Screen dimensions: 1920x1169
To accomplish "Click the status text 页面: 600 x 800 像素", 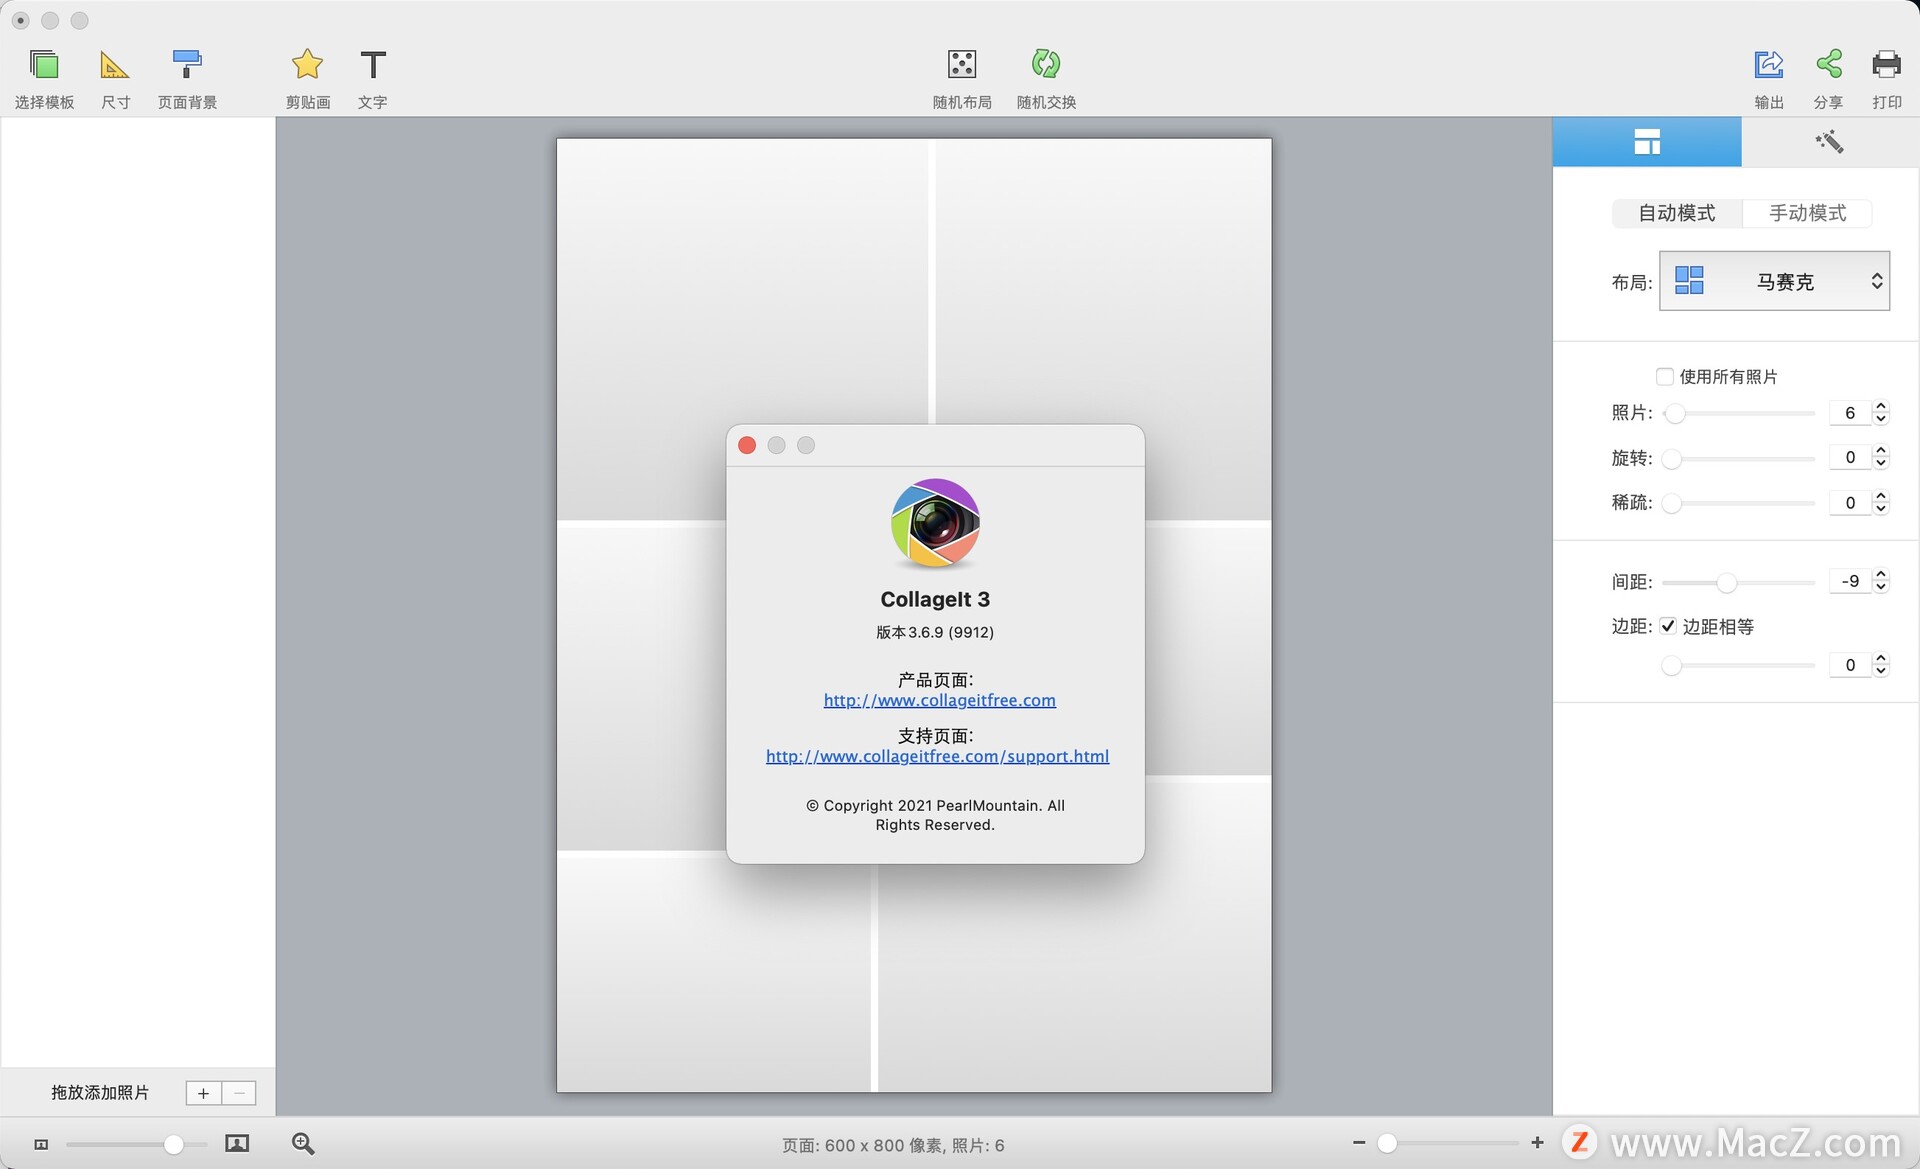I will [x=862, y=1145].
